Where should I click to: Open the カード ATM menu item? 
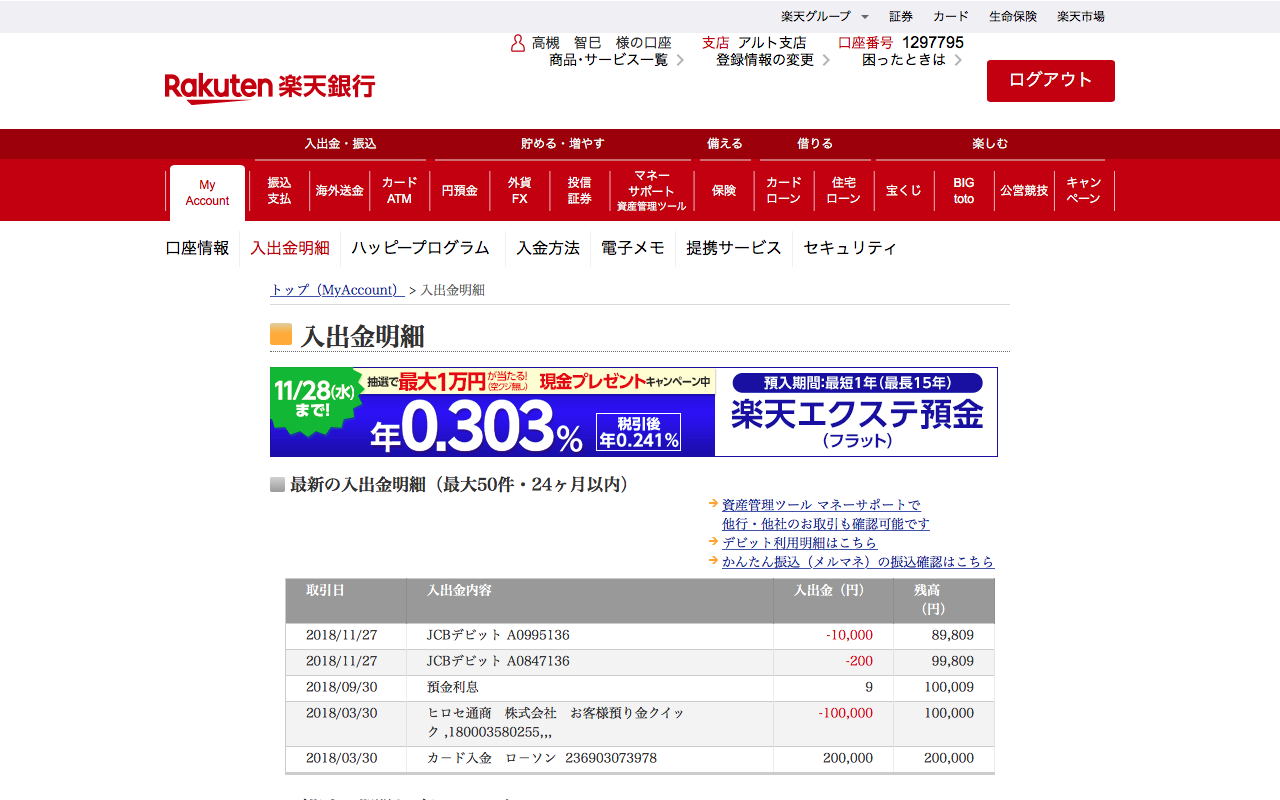coord(399,191)
